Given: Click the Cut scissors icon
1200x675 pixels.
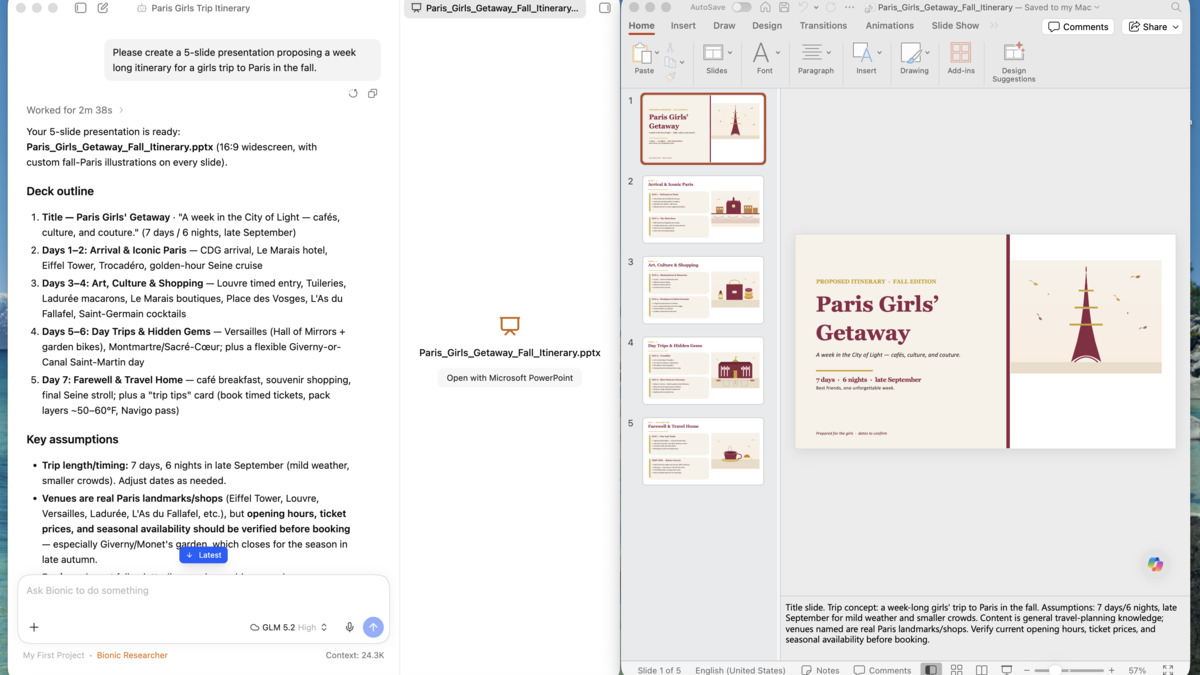Looking at the screenshot, I should tap(670, 47).
